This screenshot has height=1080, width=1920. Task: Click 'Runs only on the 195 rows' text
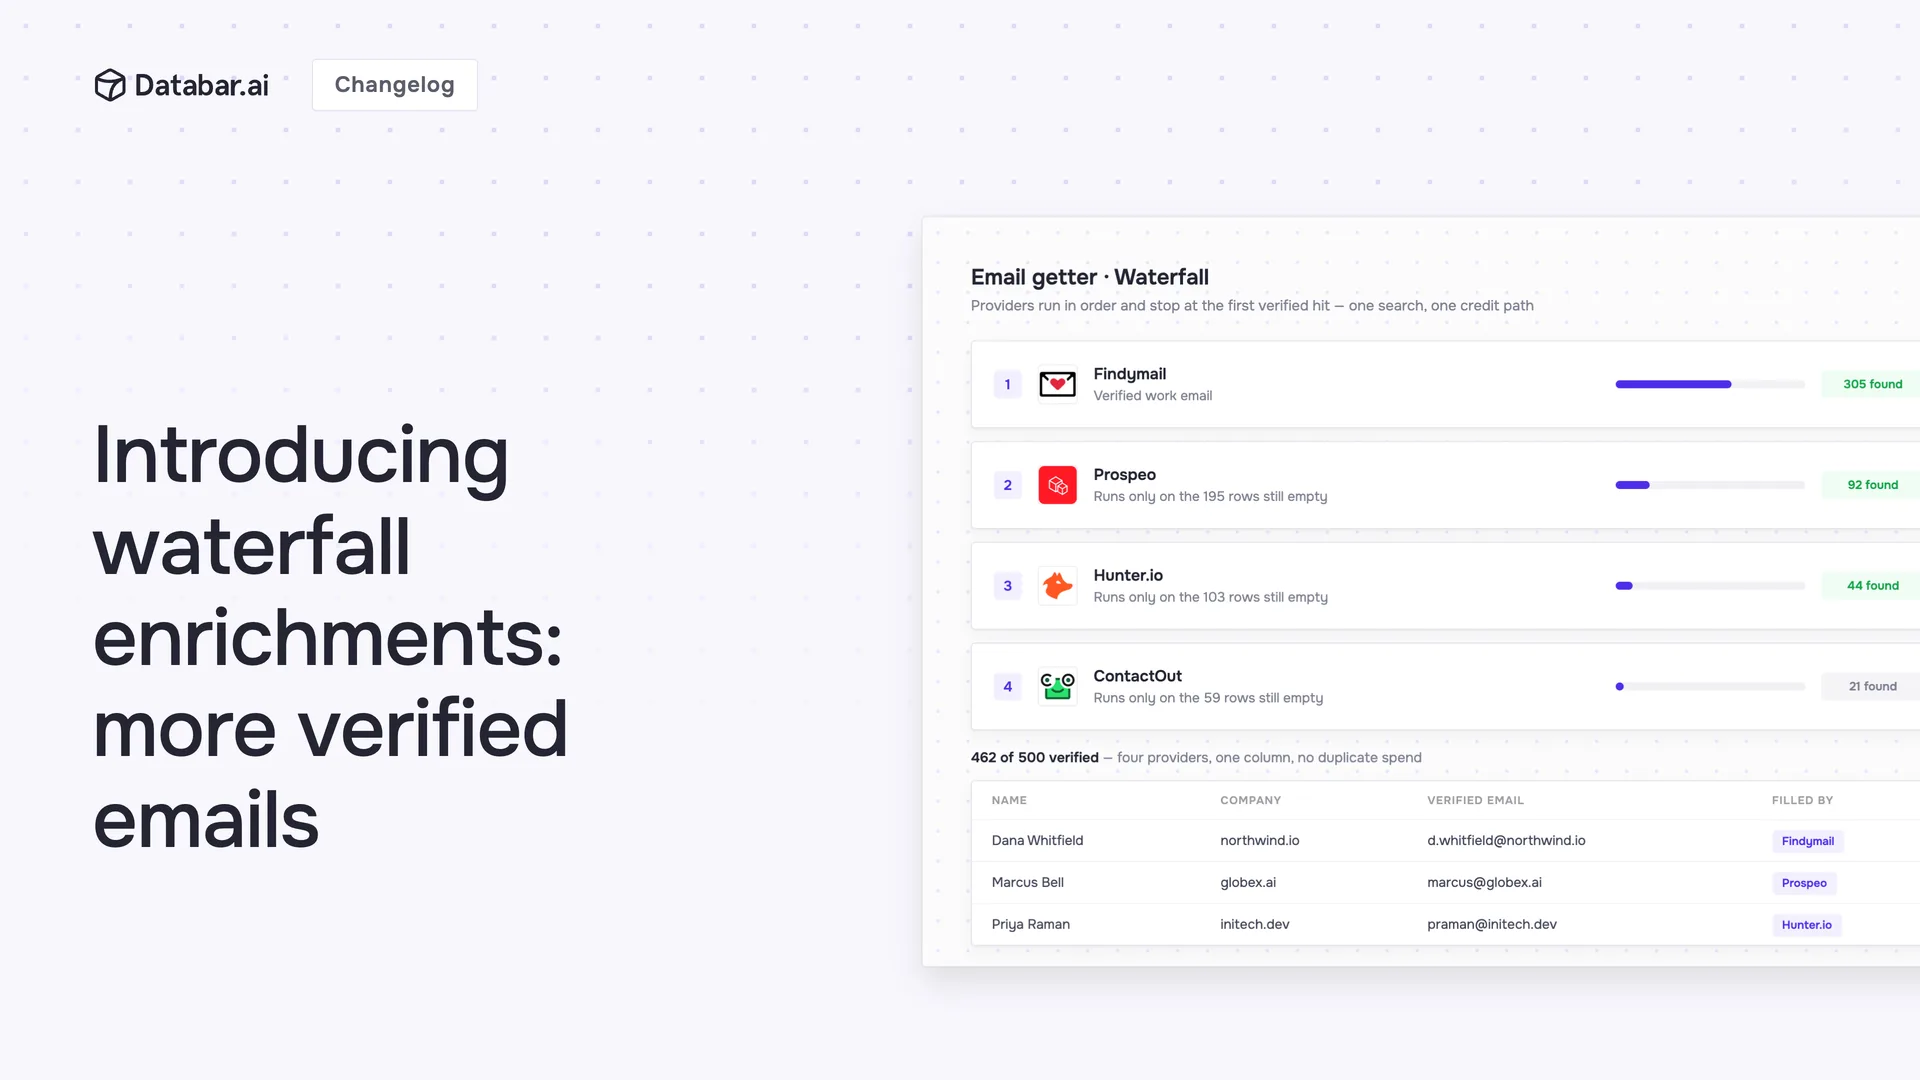[x=1210, y=496]
